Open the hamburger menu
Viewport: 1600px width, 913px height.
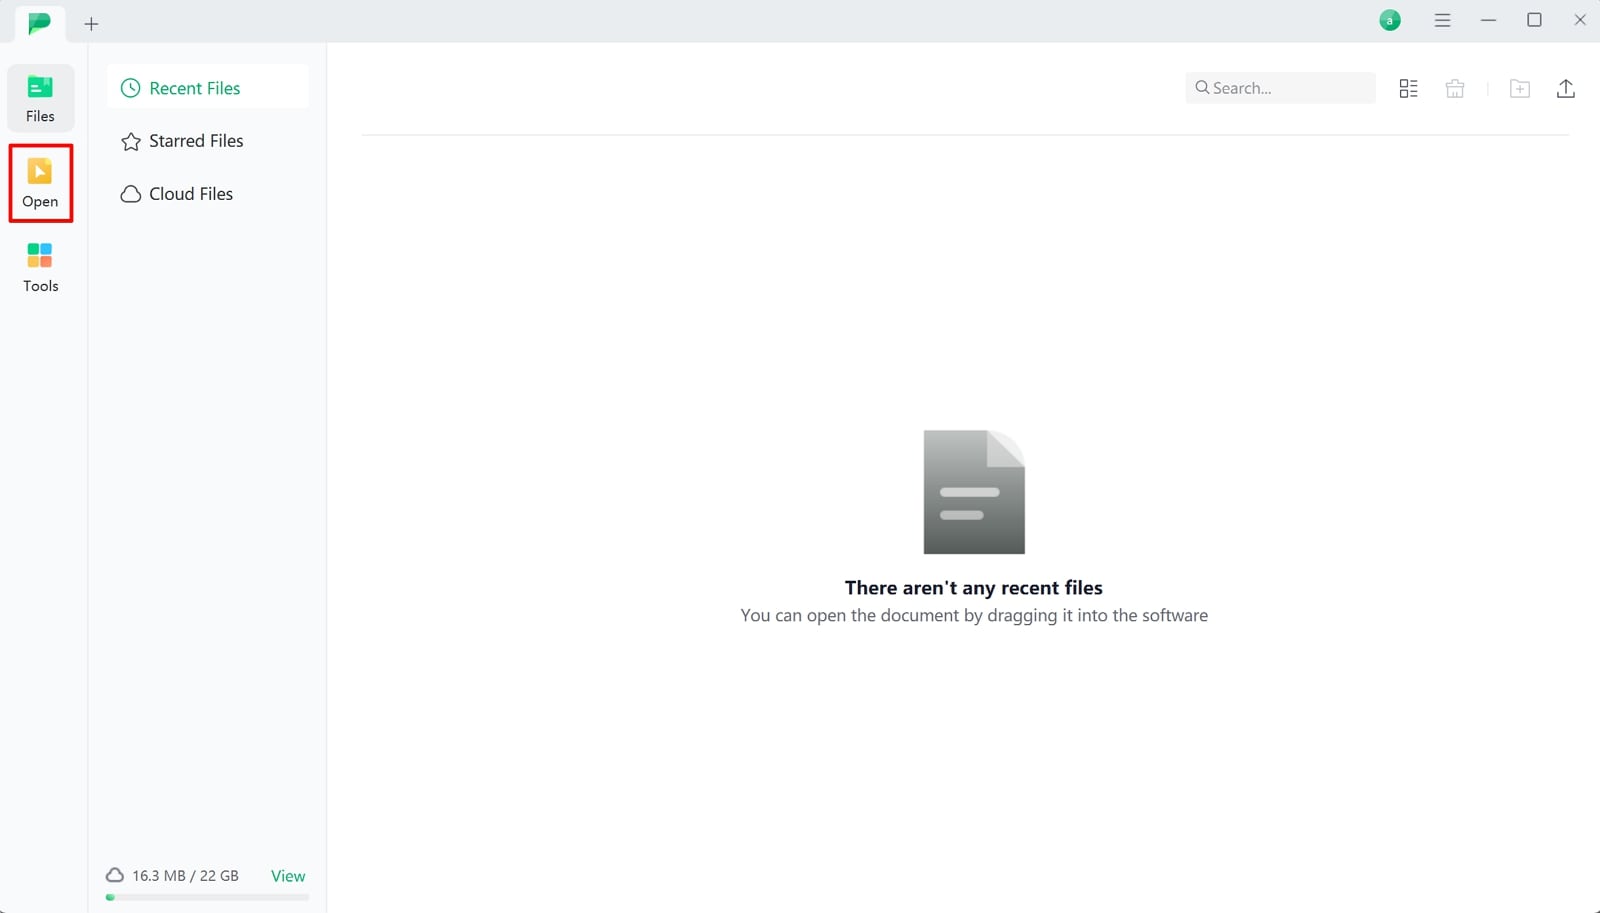(x=1442, y=20)
